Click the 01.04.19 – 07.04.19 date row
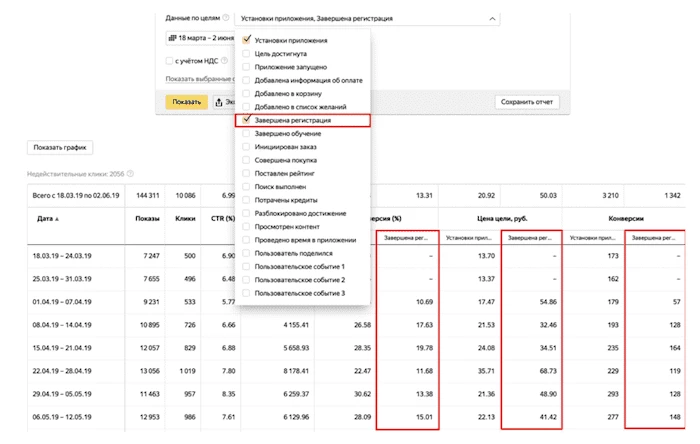Viewport: 700px width, 444px height. click(x=62, y=302)
